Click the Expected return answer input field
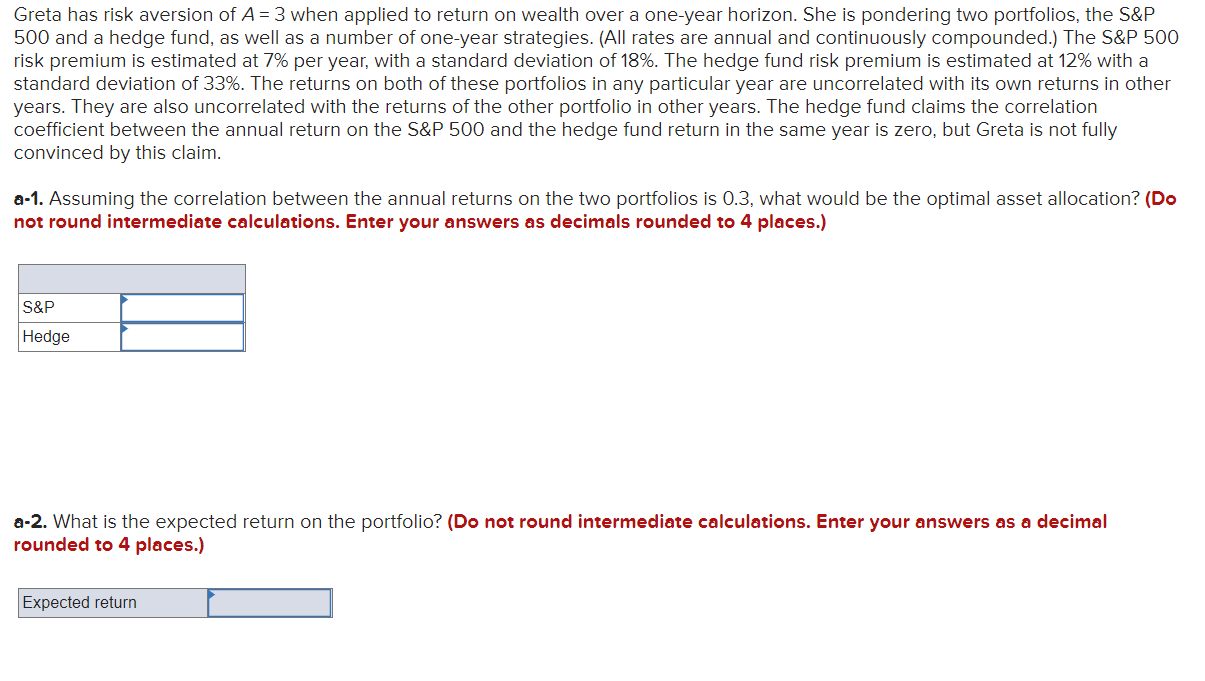 click(x=270, y=602)
